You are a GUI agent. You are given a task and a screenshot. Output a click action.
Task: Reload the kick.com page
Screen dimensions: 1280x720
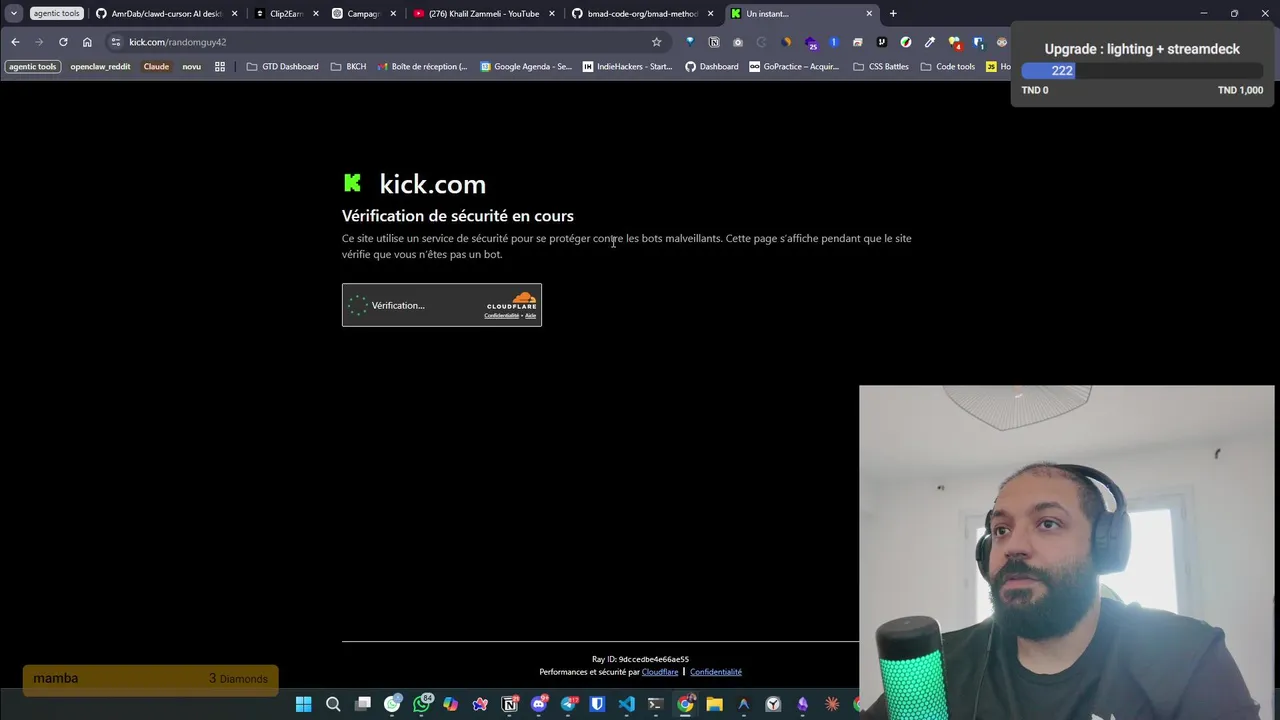[x=63, y=42]
